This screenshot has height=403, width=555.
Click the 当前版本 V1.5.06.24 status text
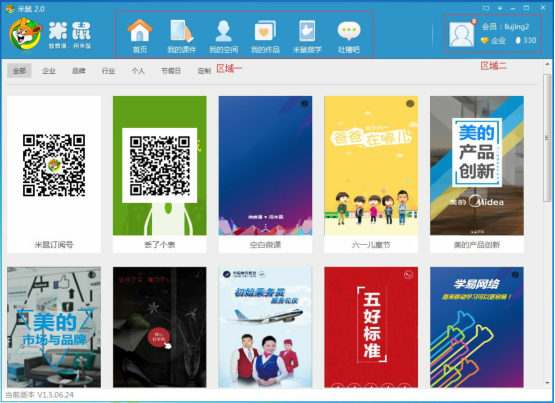[x=39, y=395]
